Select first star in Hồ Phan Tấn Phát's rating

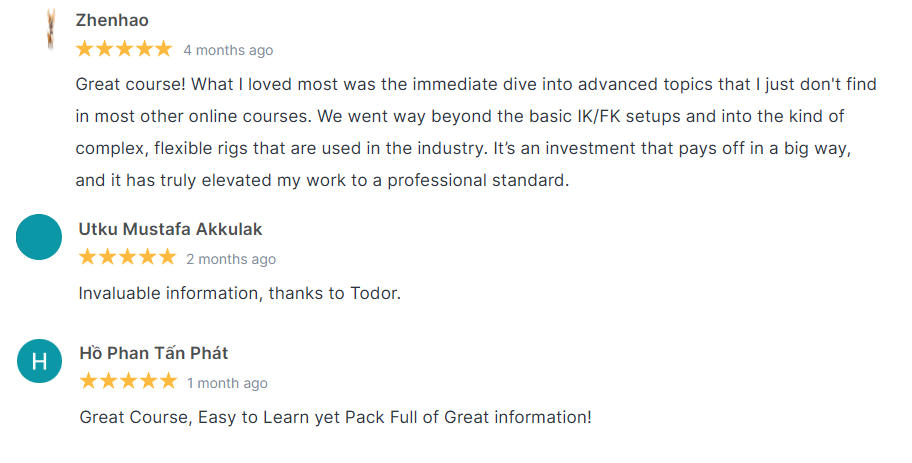(x=88, y=381)
